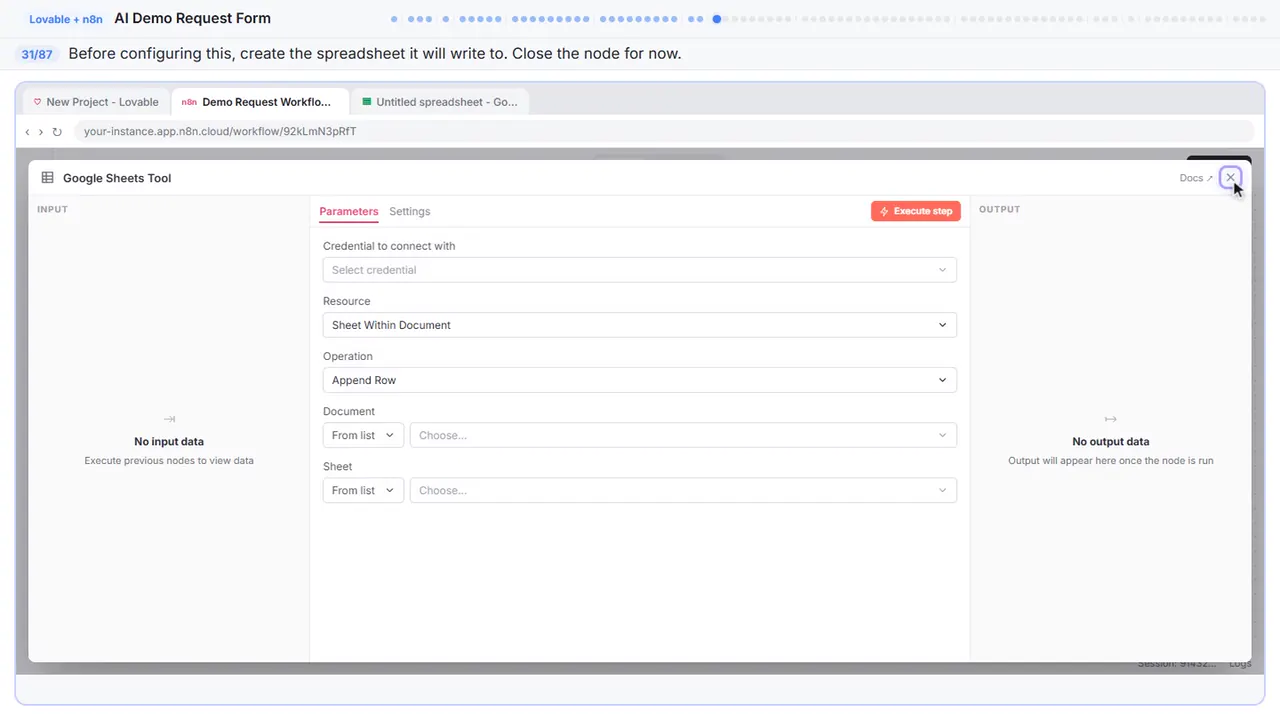Click the 31/87 step counter badge
The image size is (1280, 720).
coord(37,54)
